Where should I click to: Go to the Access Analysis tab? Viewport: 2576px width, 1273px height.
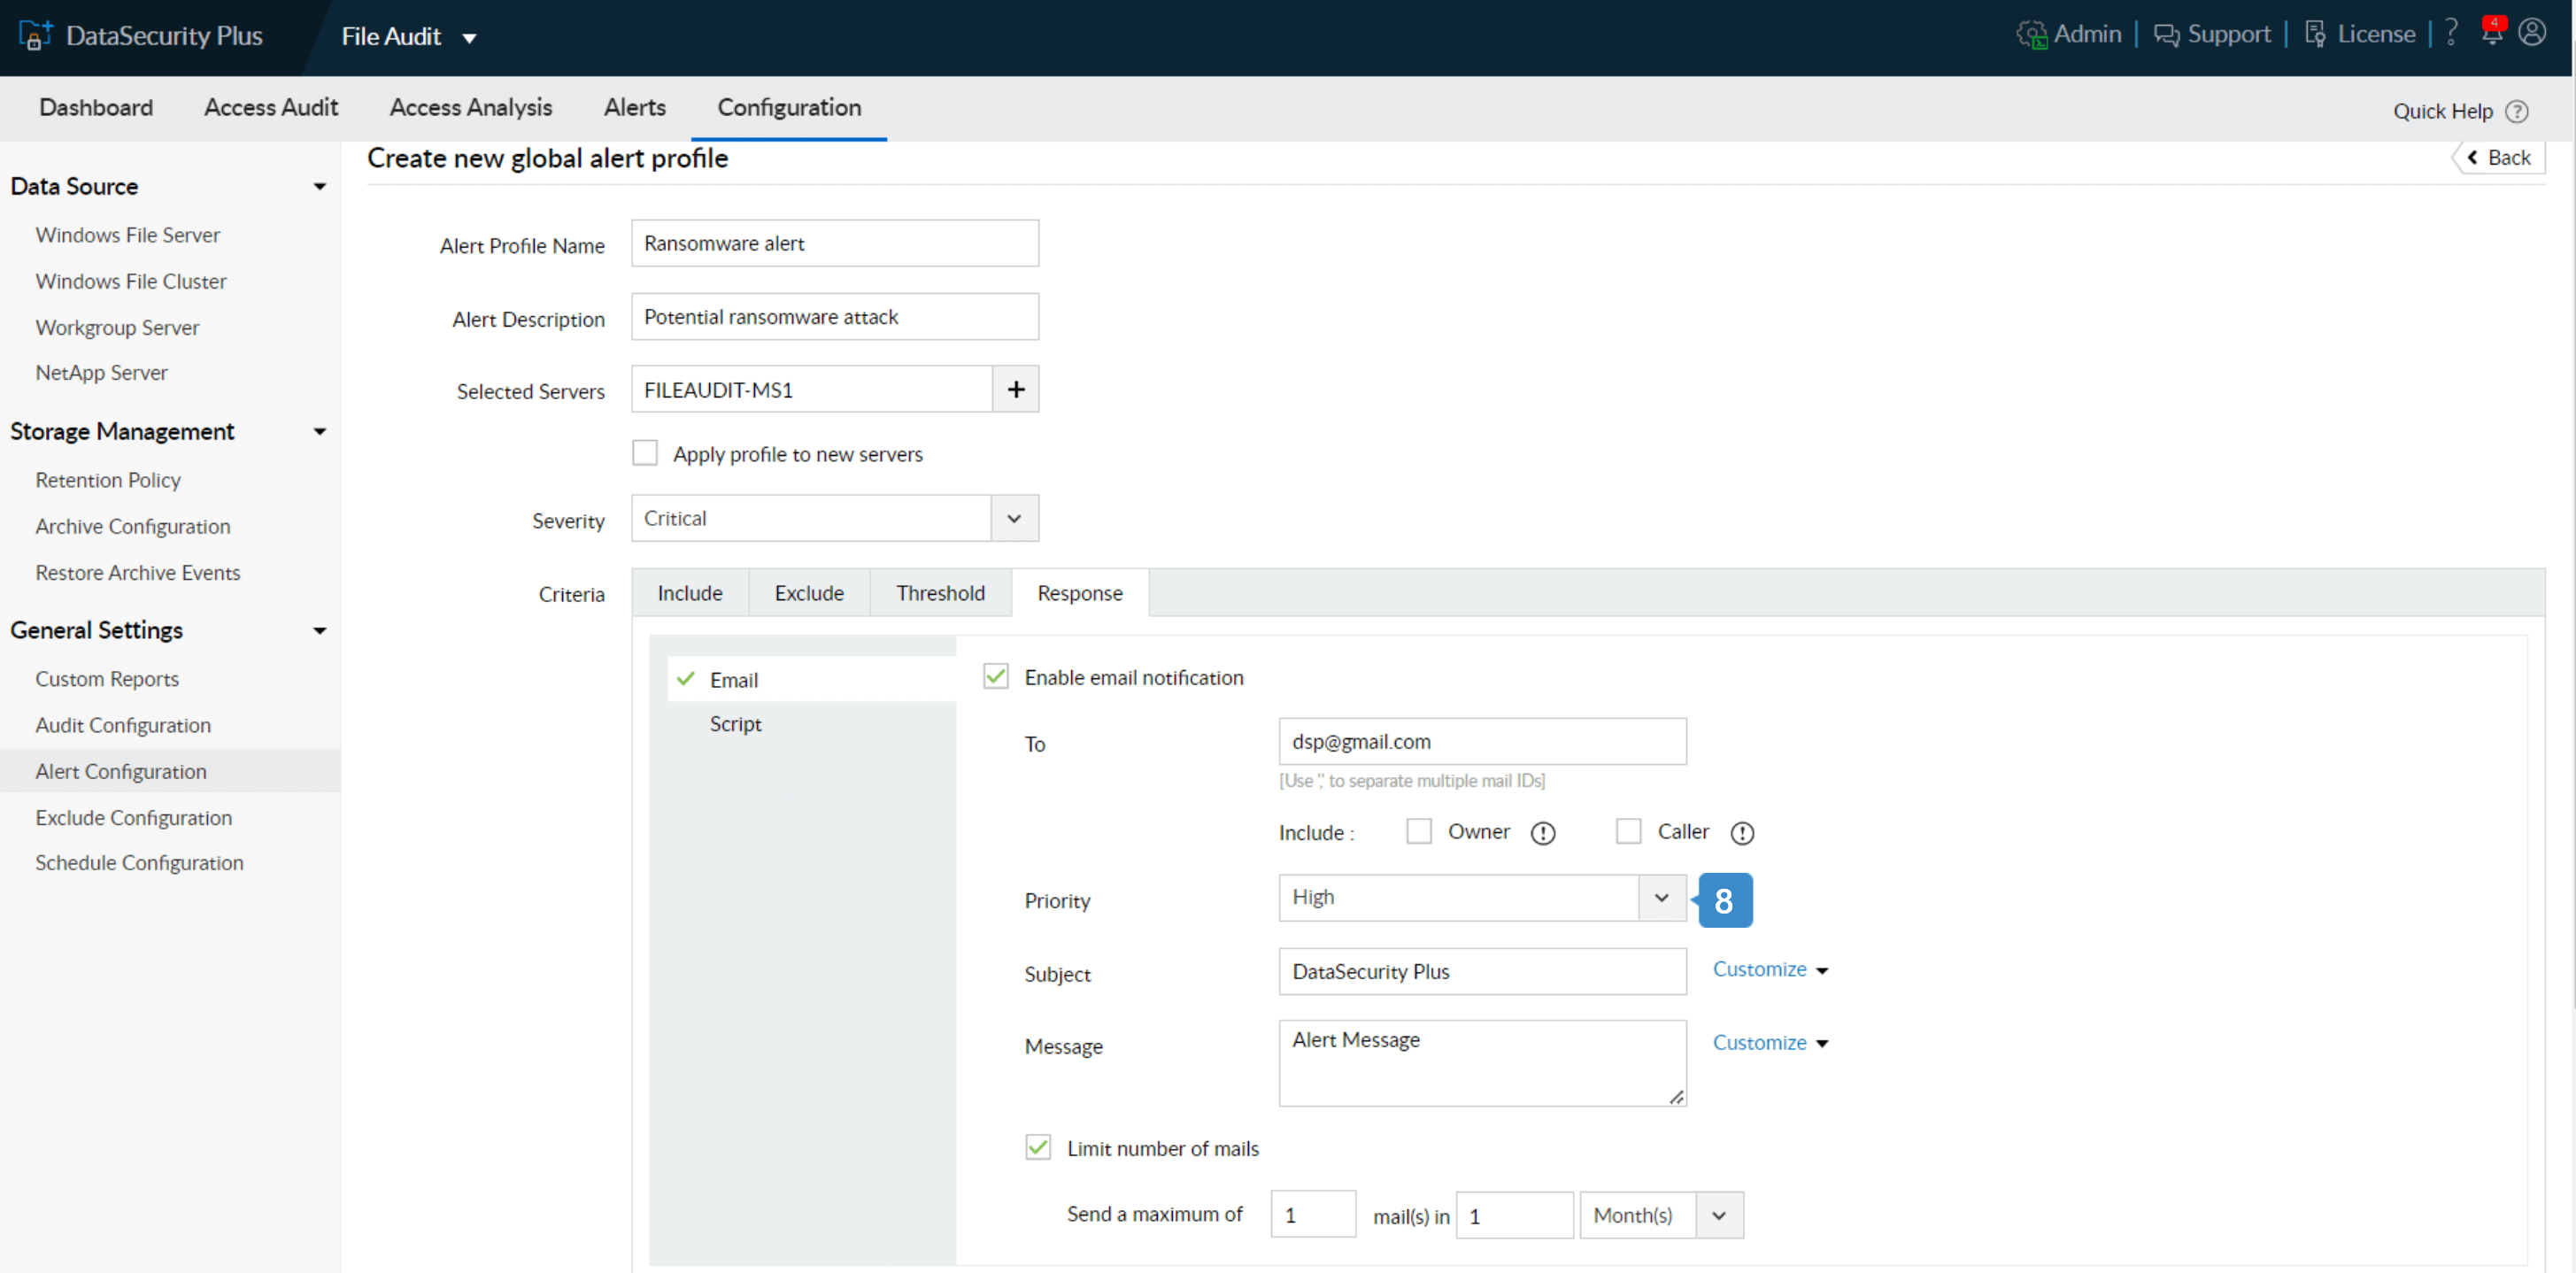tap(470, 107)
